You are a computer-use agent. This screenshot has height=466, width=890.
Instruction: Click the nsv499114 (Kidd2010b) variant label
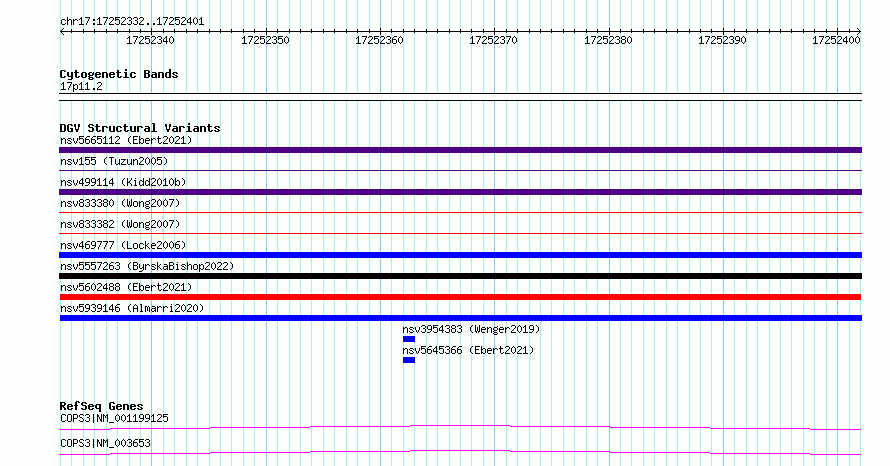pyautogui.click(x=123, y=182)
